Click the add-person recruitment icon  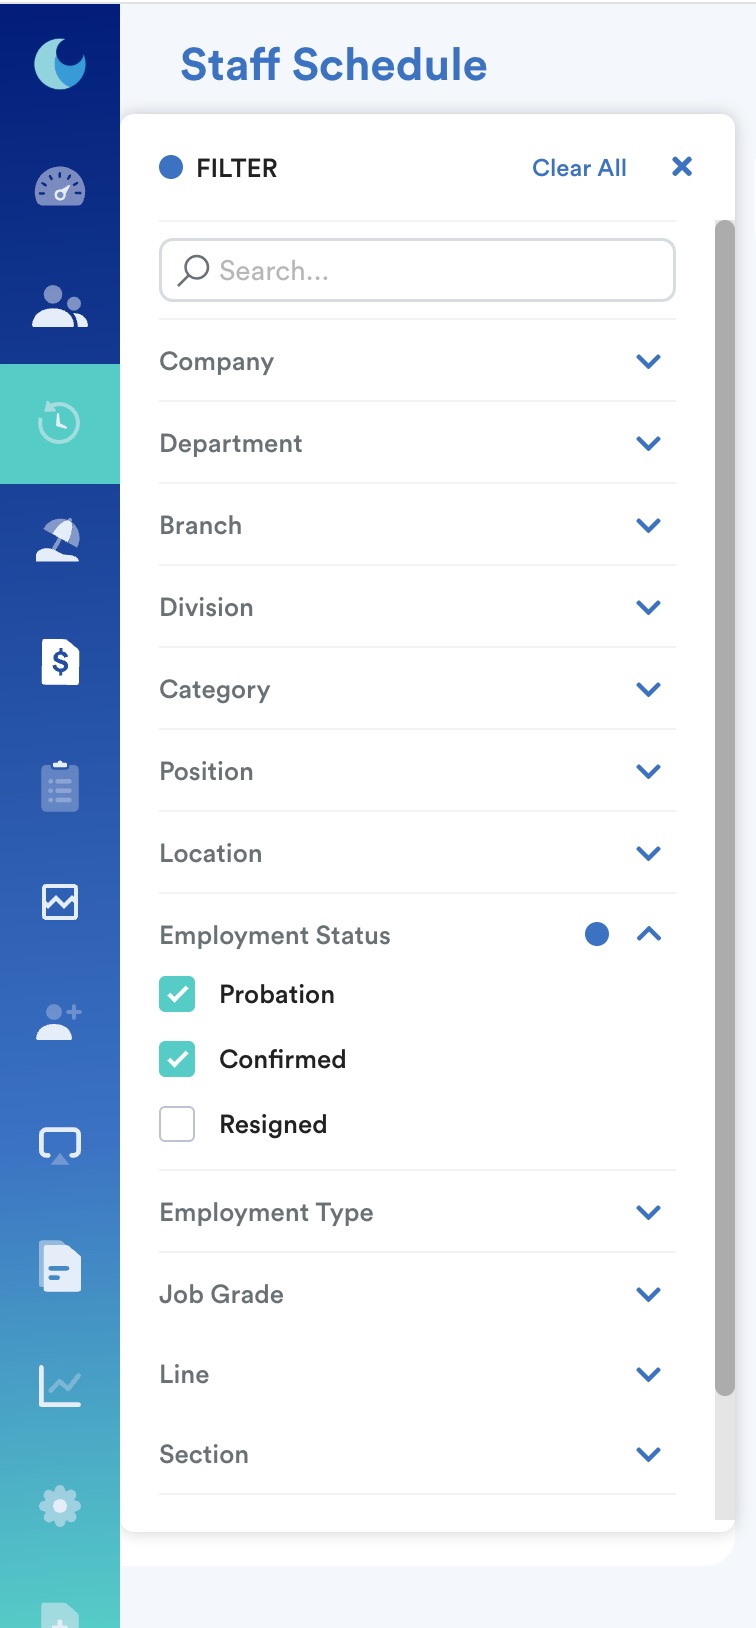(x=60, y=1022)
